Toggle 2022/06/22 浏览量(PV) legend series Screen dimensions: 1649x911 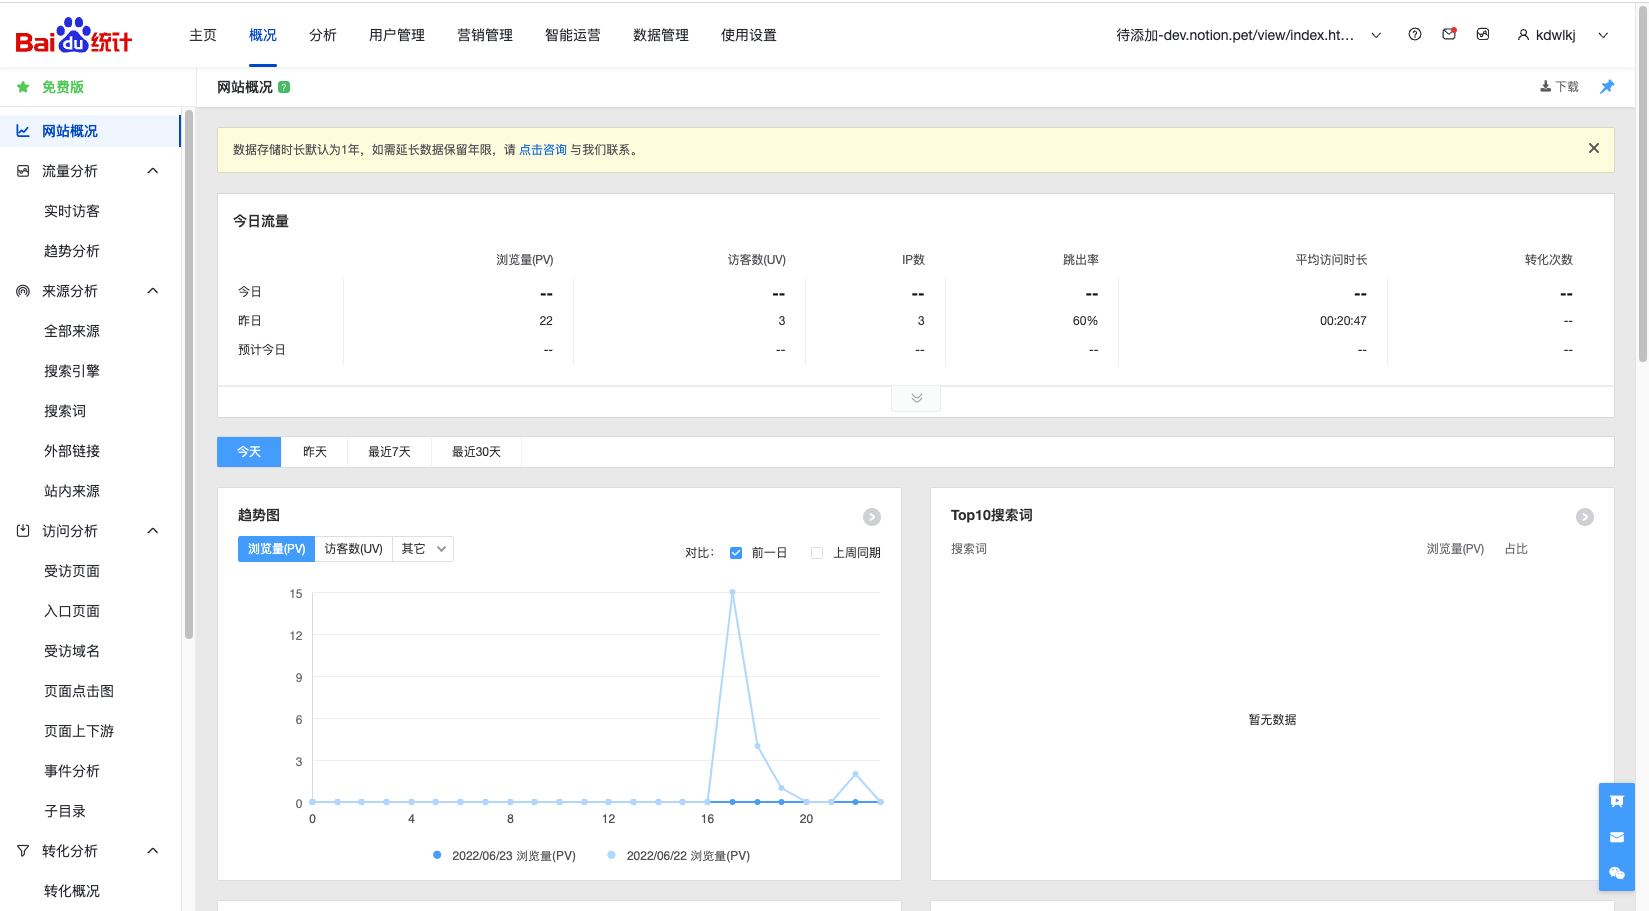point(679,856)
